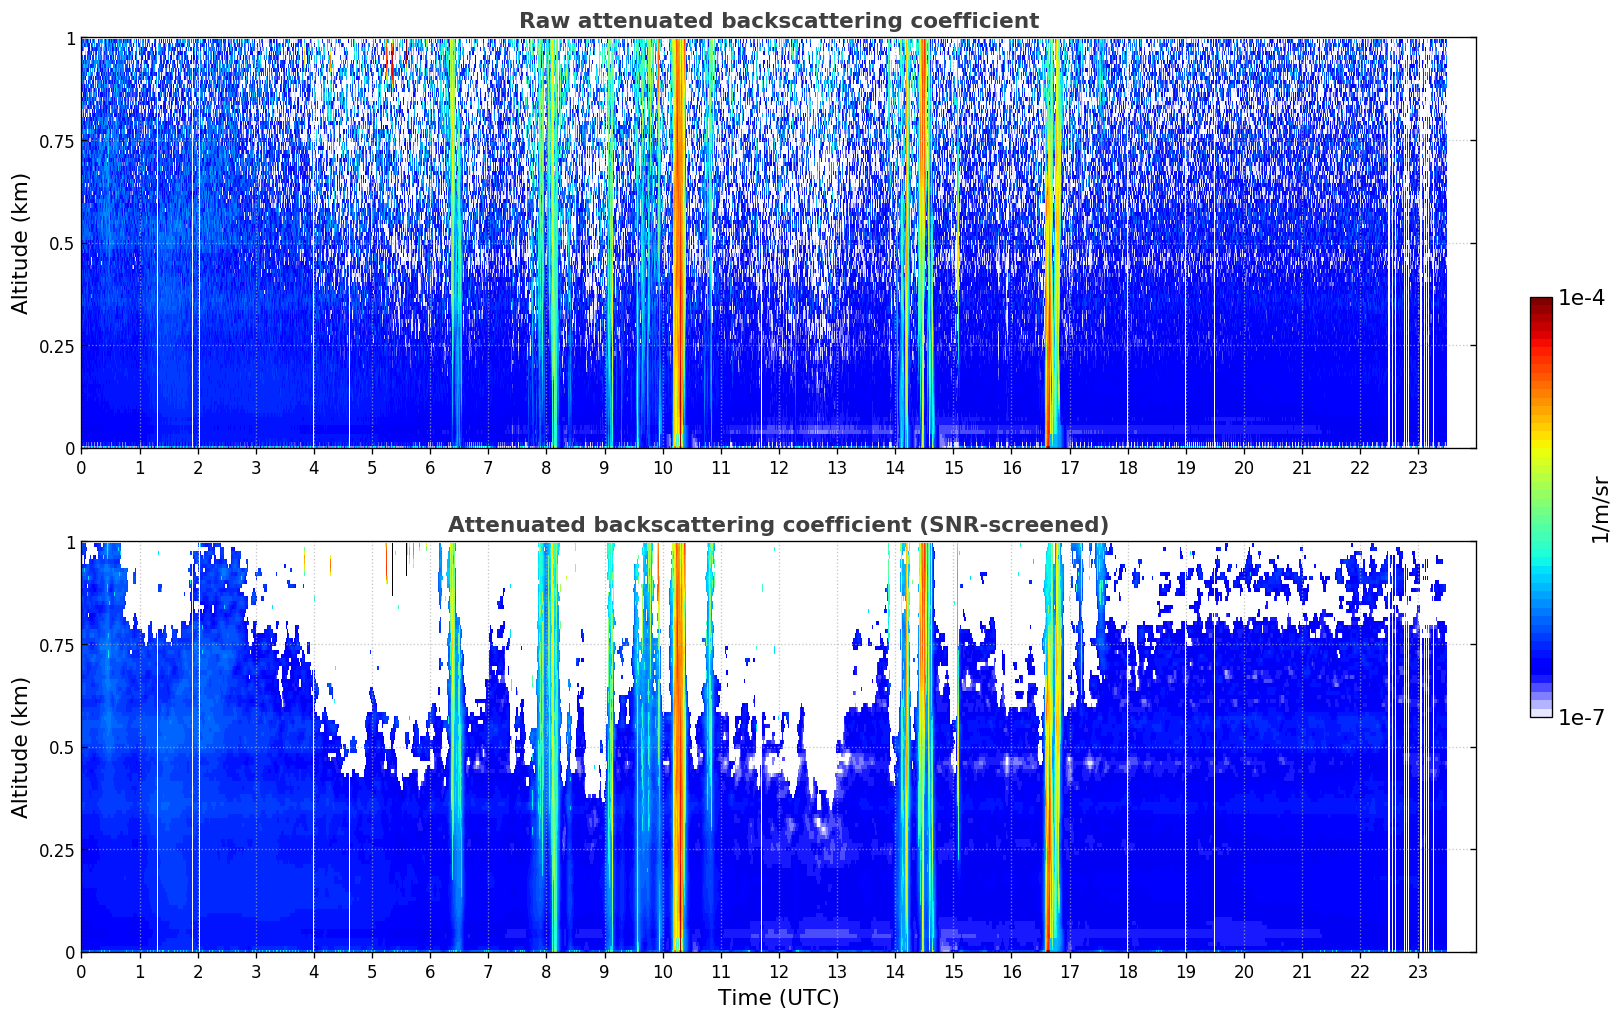Click the backscatter color scale bar
Image resolution: width=1621 pixels, height=1020 pixels.
point(1541,507)
